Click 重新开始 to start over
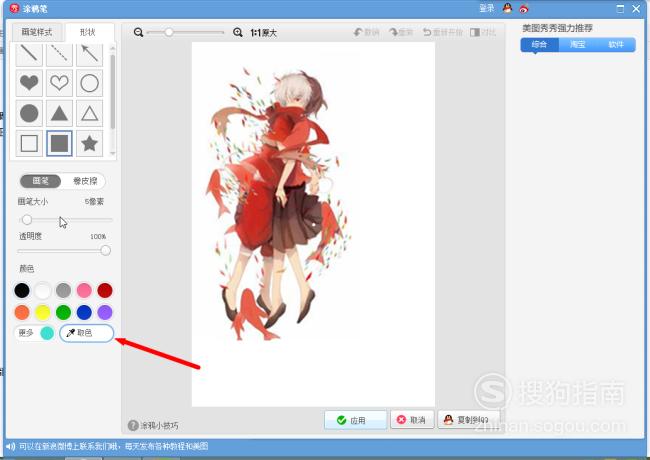This screenshot has height=460, width=650. coord(442,32)
